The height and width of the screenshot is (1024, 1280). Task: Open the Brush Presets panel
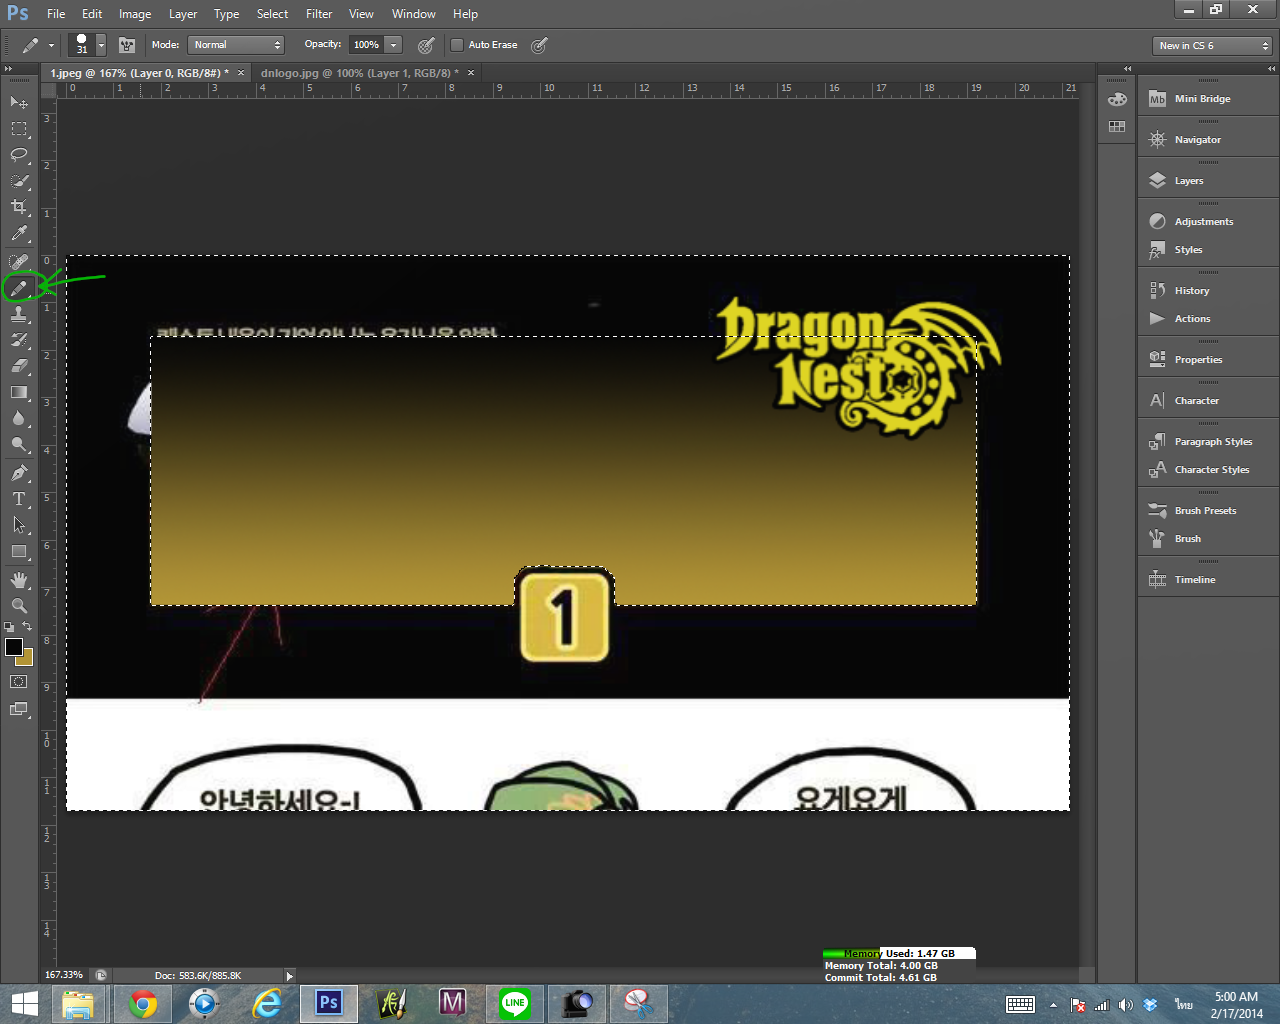[1208, 511]
